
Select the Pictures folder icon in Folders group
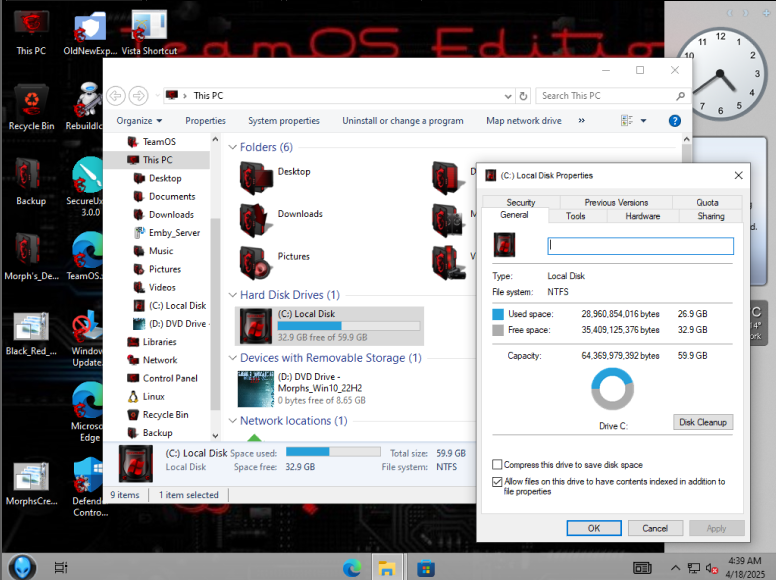256,263
